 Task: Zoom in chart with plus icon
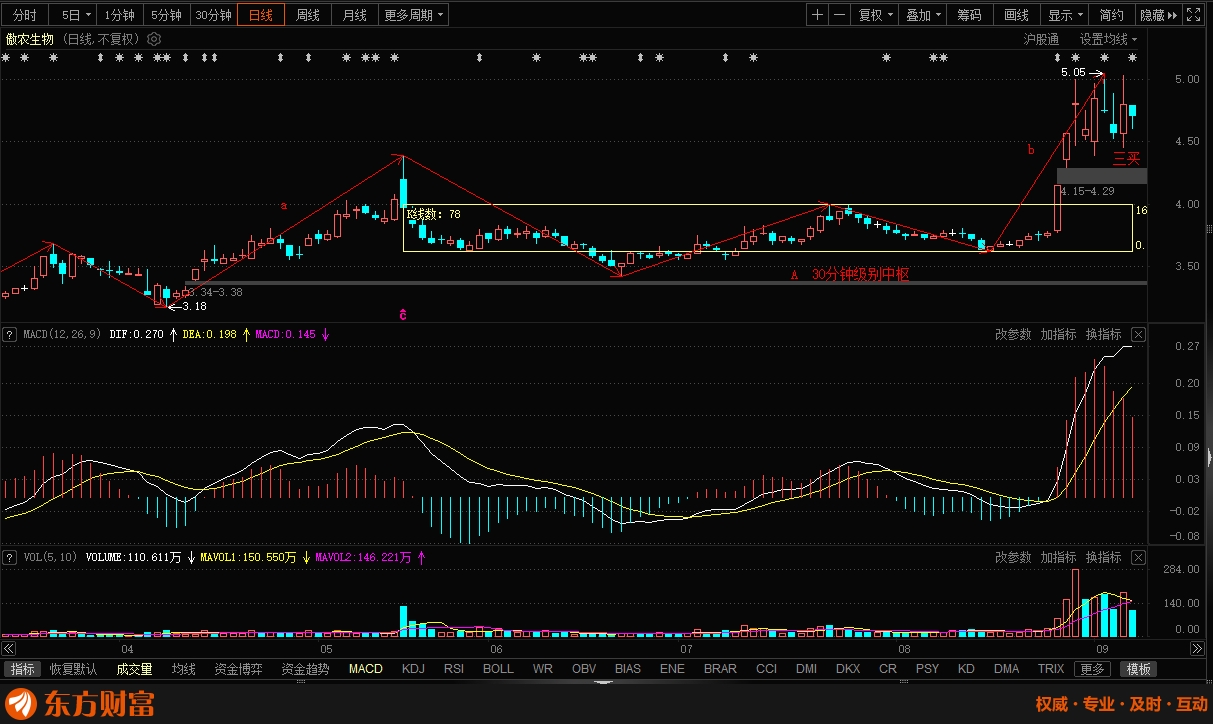click(x=818, y=15)
